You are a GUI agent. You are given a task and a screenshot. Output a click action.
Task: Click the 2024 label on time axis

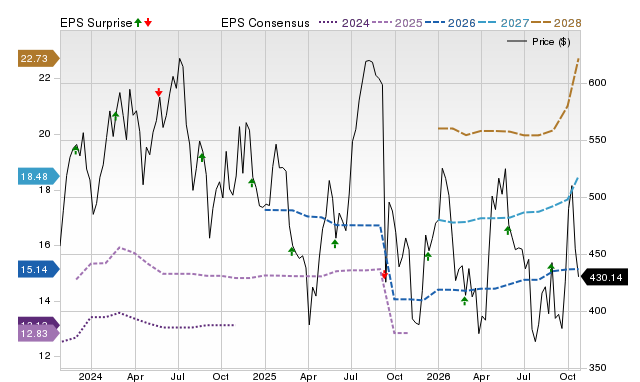coord(91,376)
